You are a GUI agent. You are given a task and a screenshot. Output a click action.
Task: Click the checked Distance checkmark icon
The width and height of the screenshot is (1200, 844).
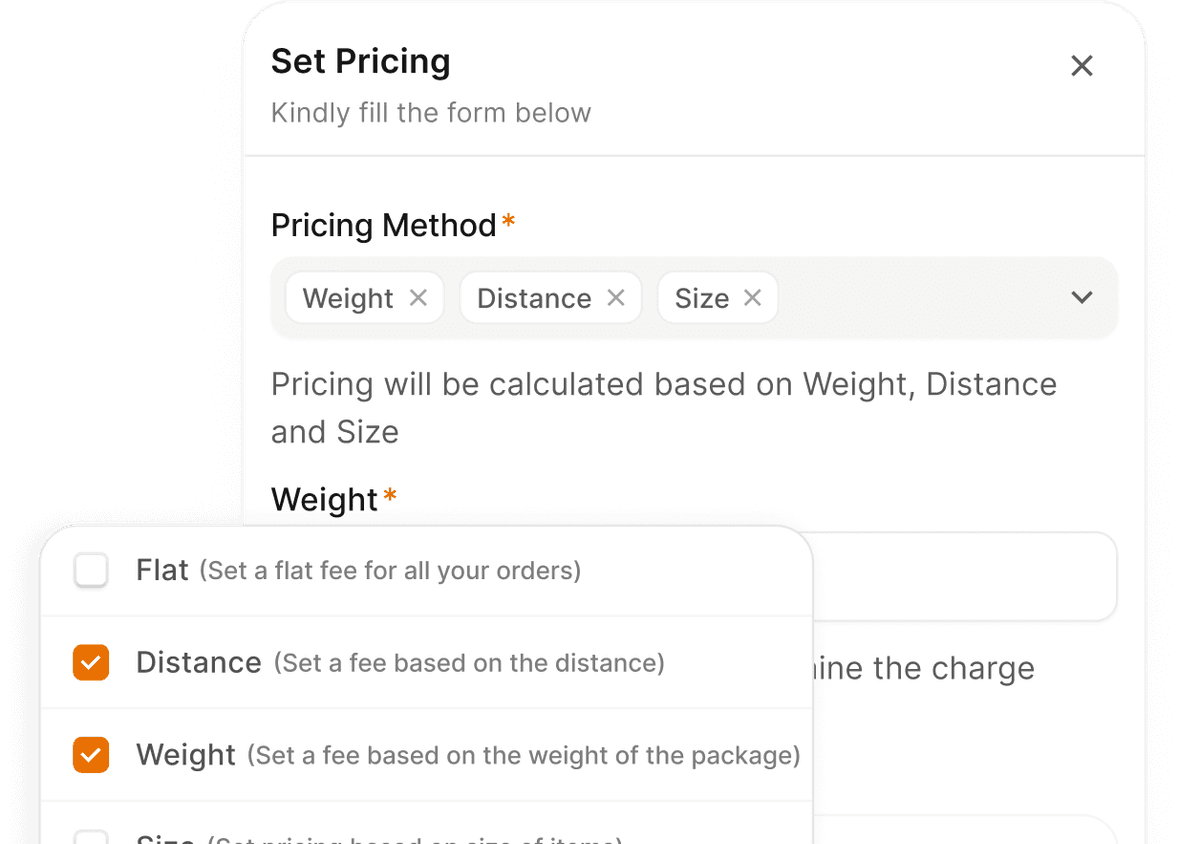(91, 662)
